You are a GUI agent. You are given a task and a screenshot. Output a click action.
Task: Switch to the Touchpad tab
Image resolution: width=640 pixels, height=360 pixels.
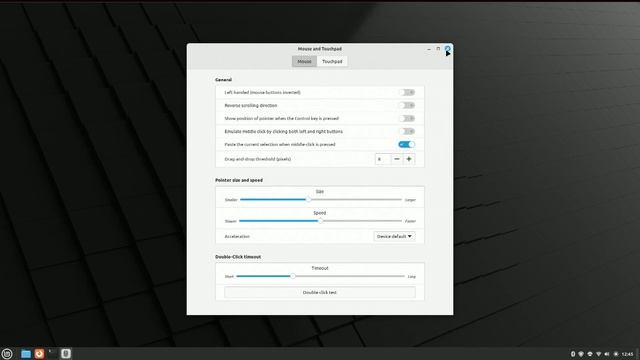[332, 61]
